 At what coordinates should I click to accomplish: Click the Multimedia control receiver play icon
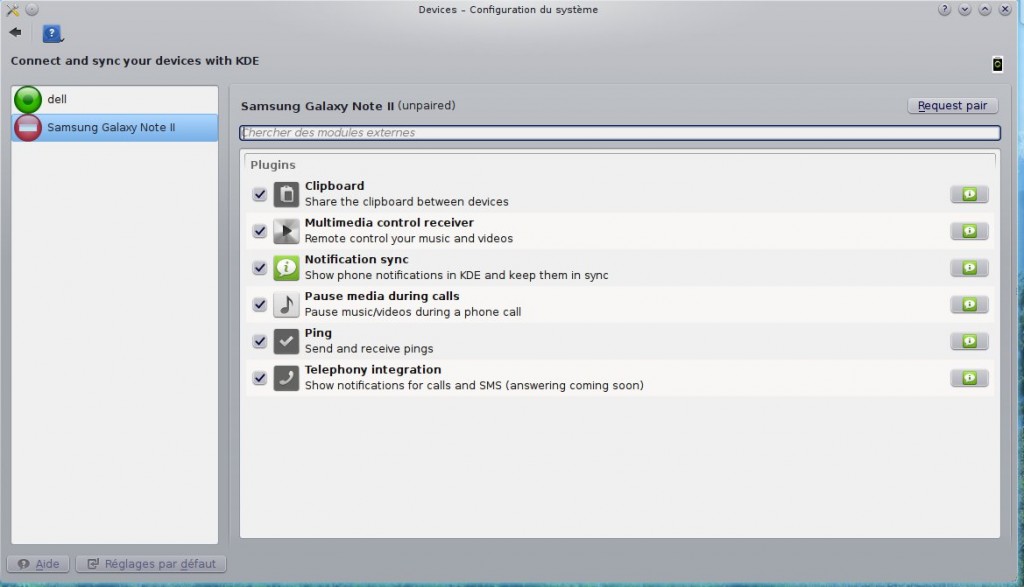coord(286,231)
